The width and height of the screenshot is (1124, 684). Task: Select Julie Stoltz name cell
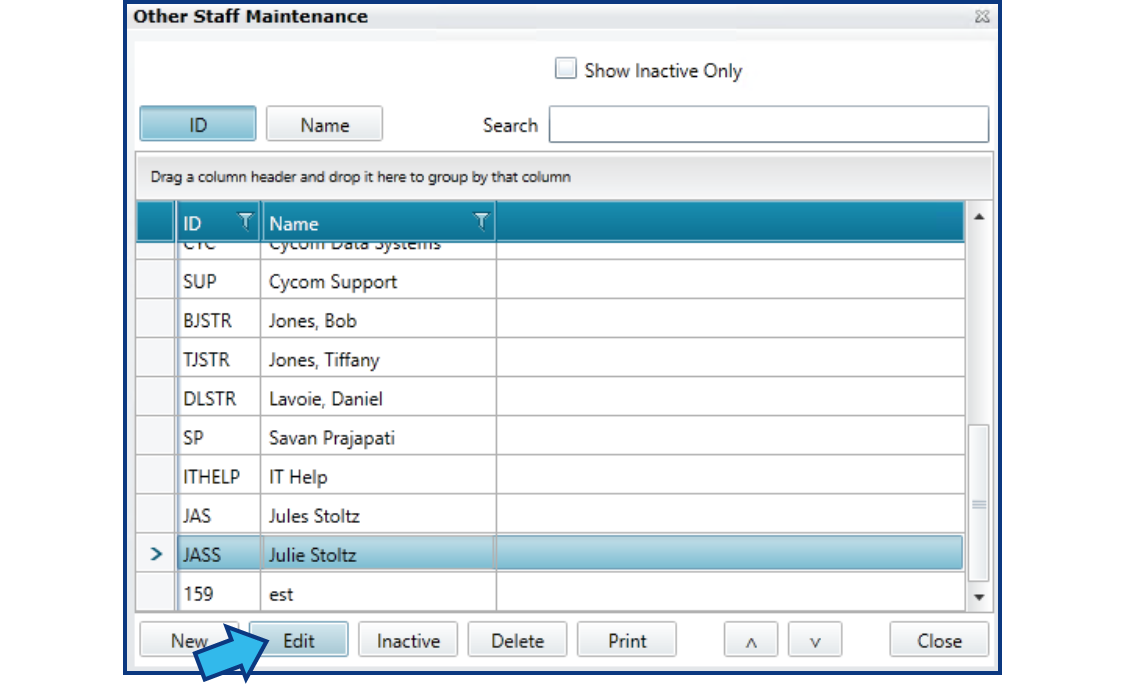(x=378, y=554)
